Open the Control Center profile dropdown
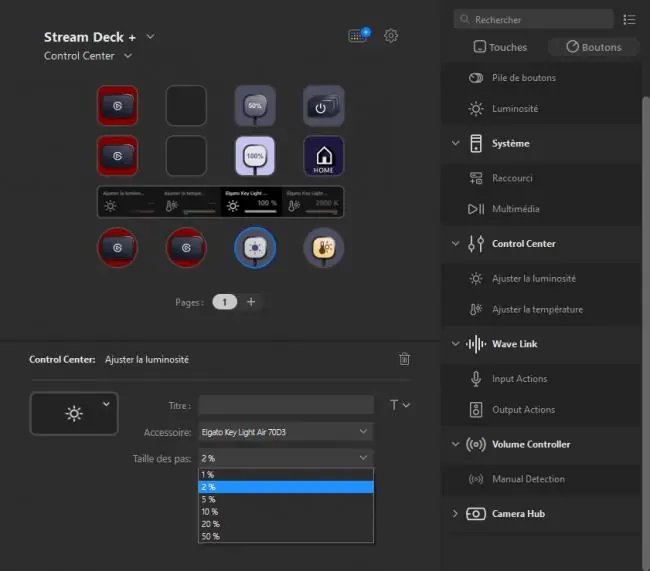The width and height of the screenshot is (650, 571). pyautogui.click(x=128, y=56)
